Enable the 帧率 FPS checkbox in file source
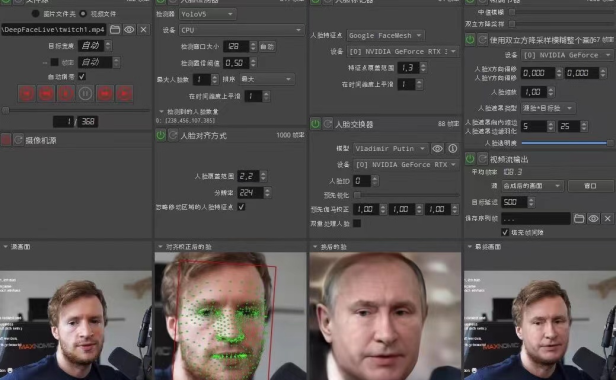Image resolution: width=616 pixels, height=380 pixels. 55,62
